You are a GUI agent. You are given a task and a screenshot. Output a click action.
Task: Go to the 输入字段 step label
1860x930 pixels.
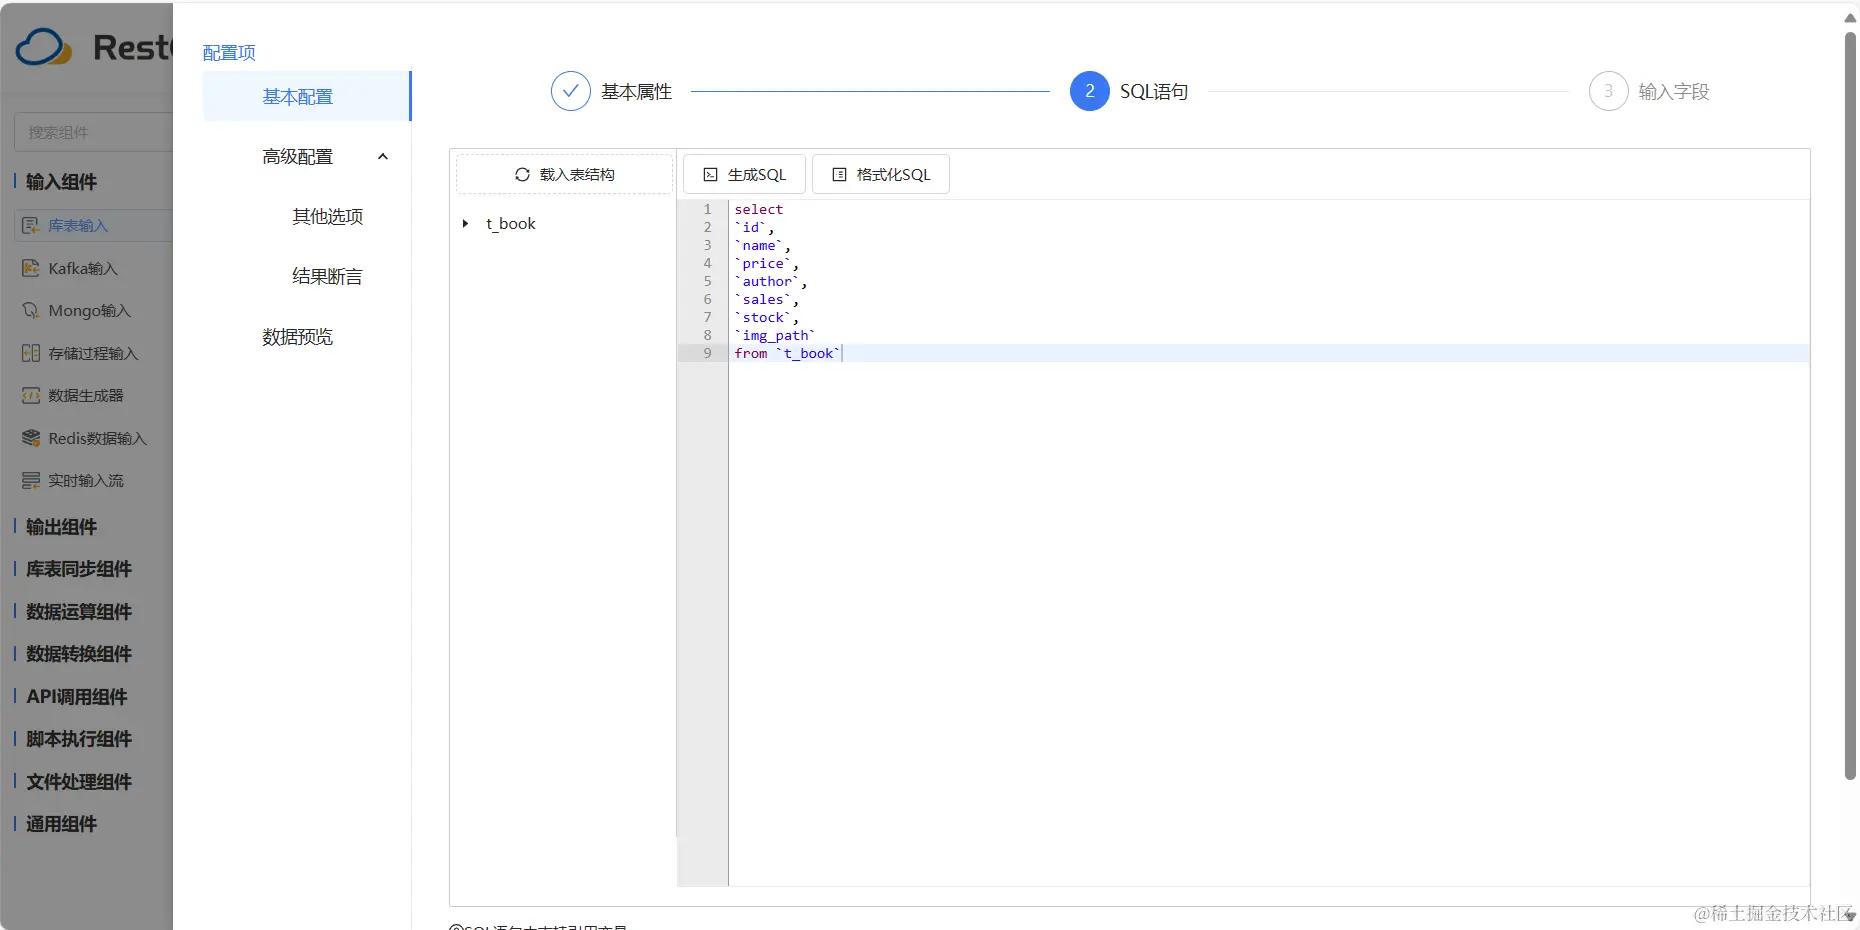(x=1674, y=91)
